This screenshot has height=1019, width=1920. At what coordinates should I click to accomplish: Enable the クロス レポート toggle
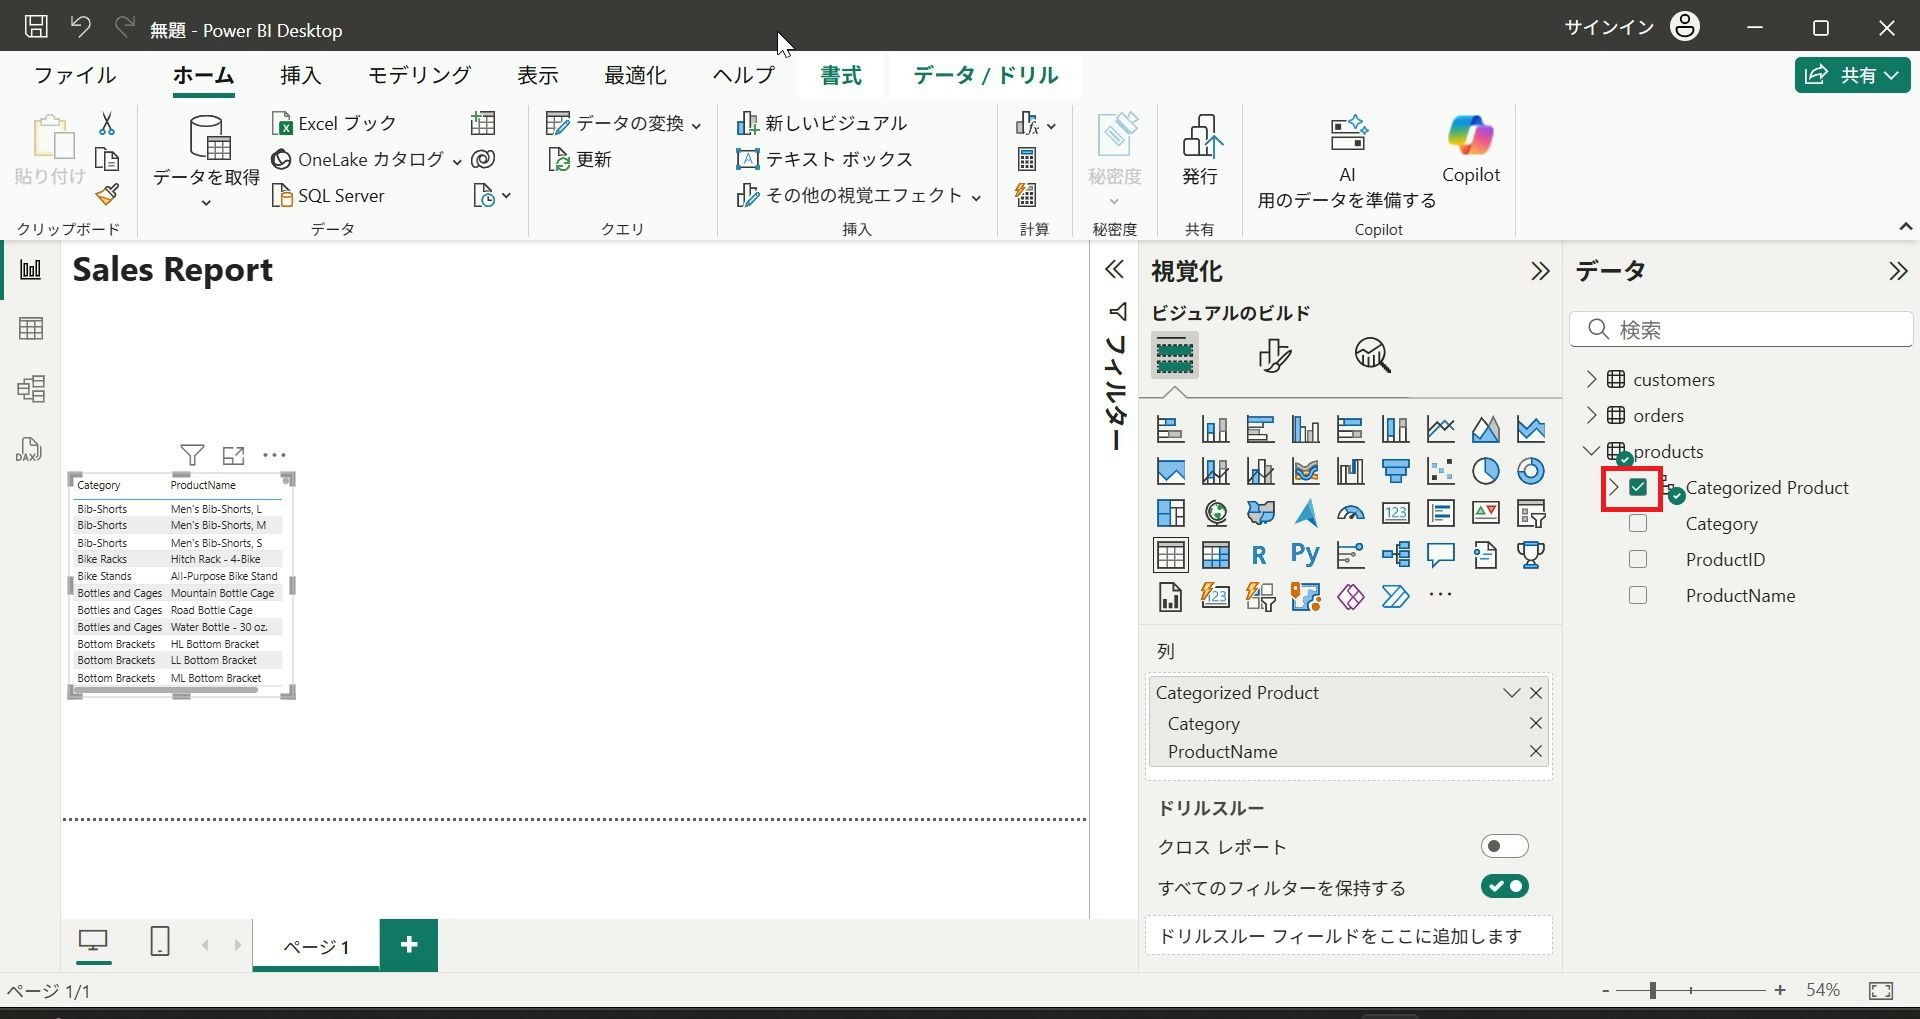[x=1504, y=847]
